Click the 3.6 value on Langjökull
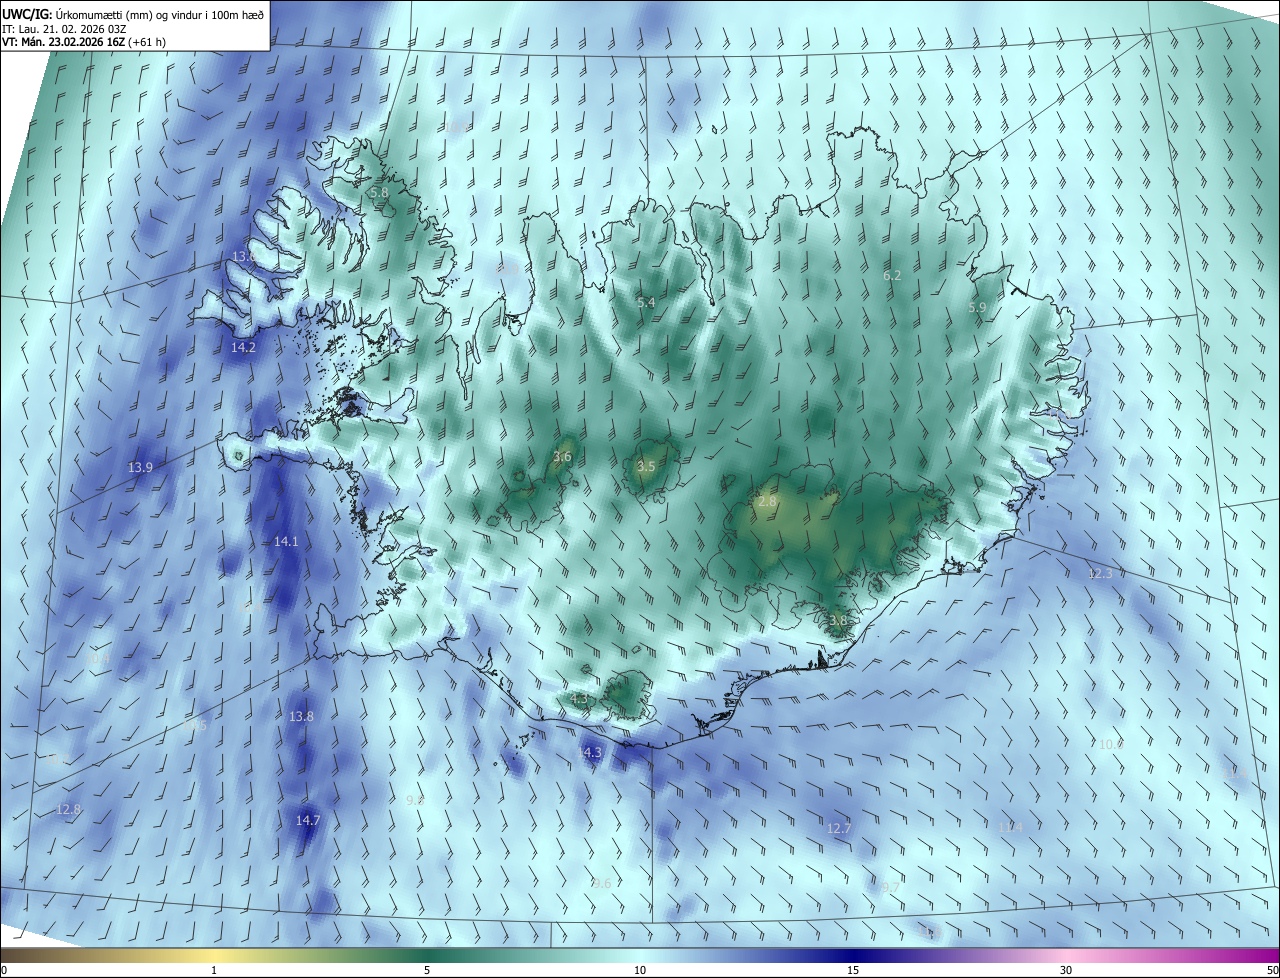This screenshot has height=978, width=1280. click(562, 457)
